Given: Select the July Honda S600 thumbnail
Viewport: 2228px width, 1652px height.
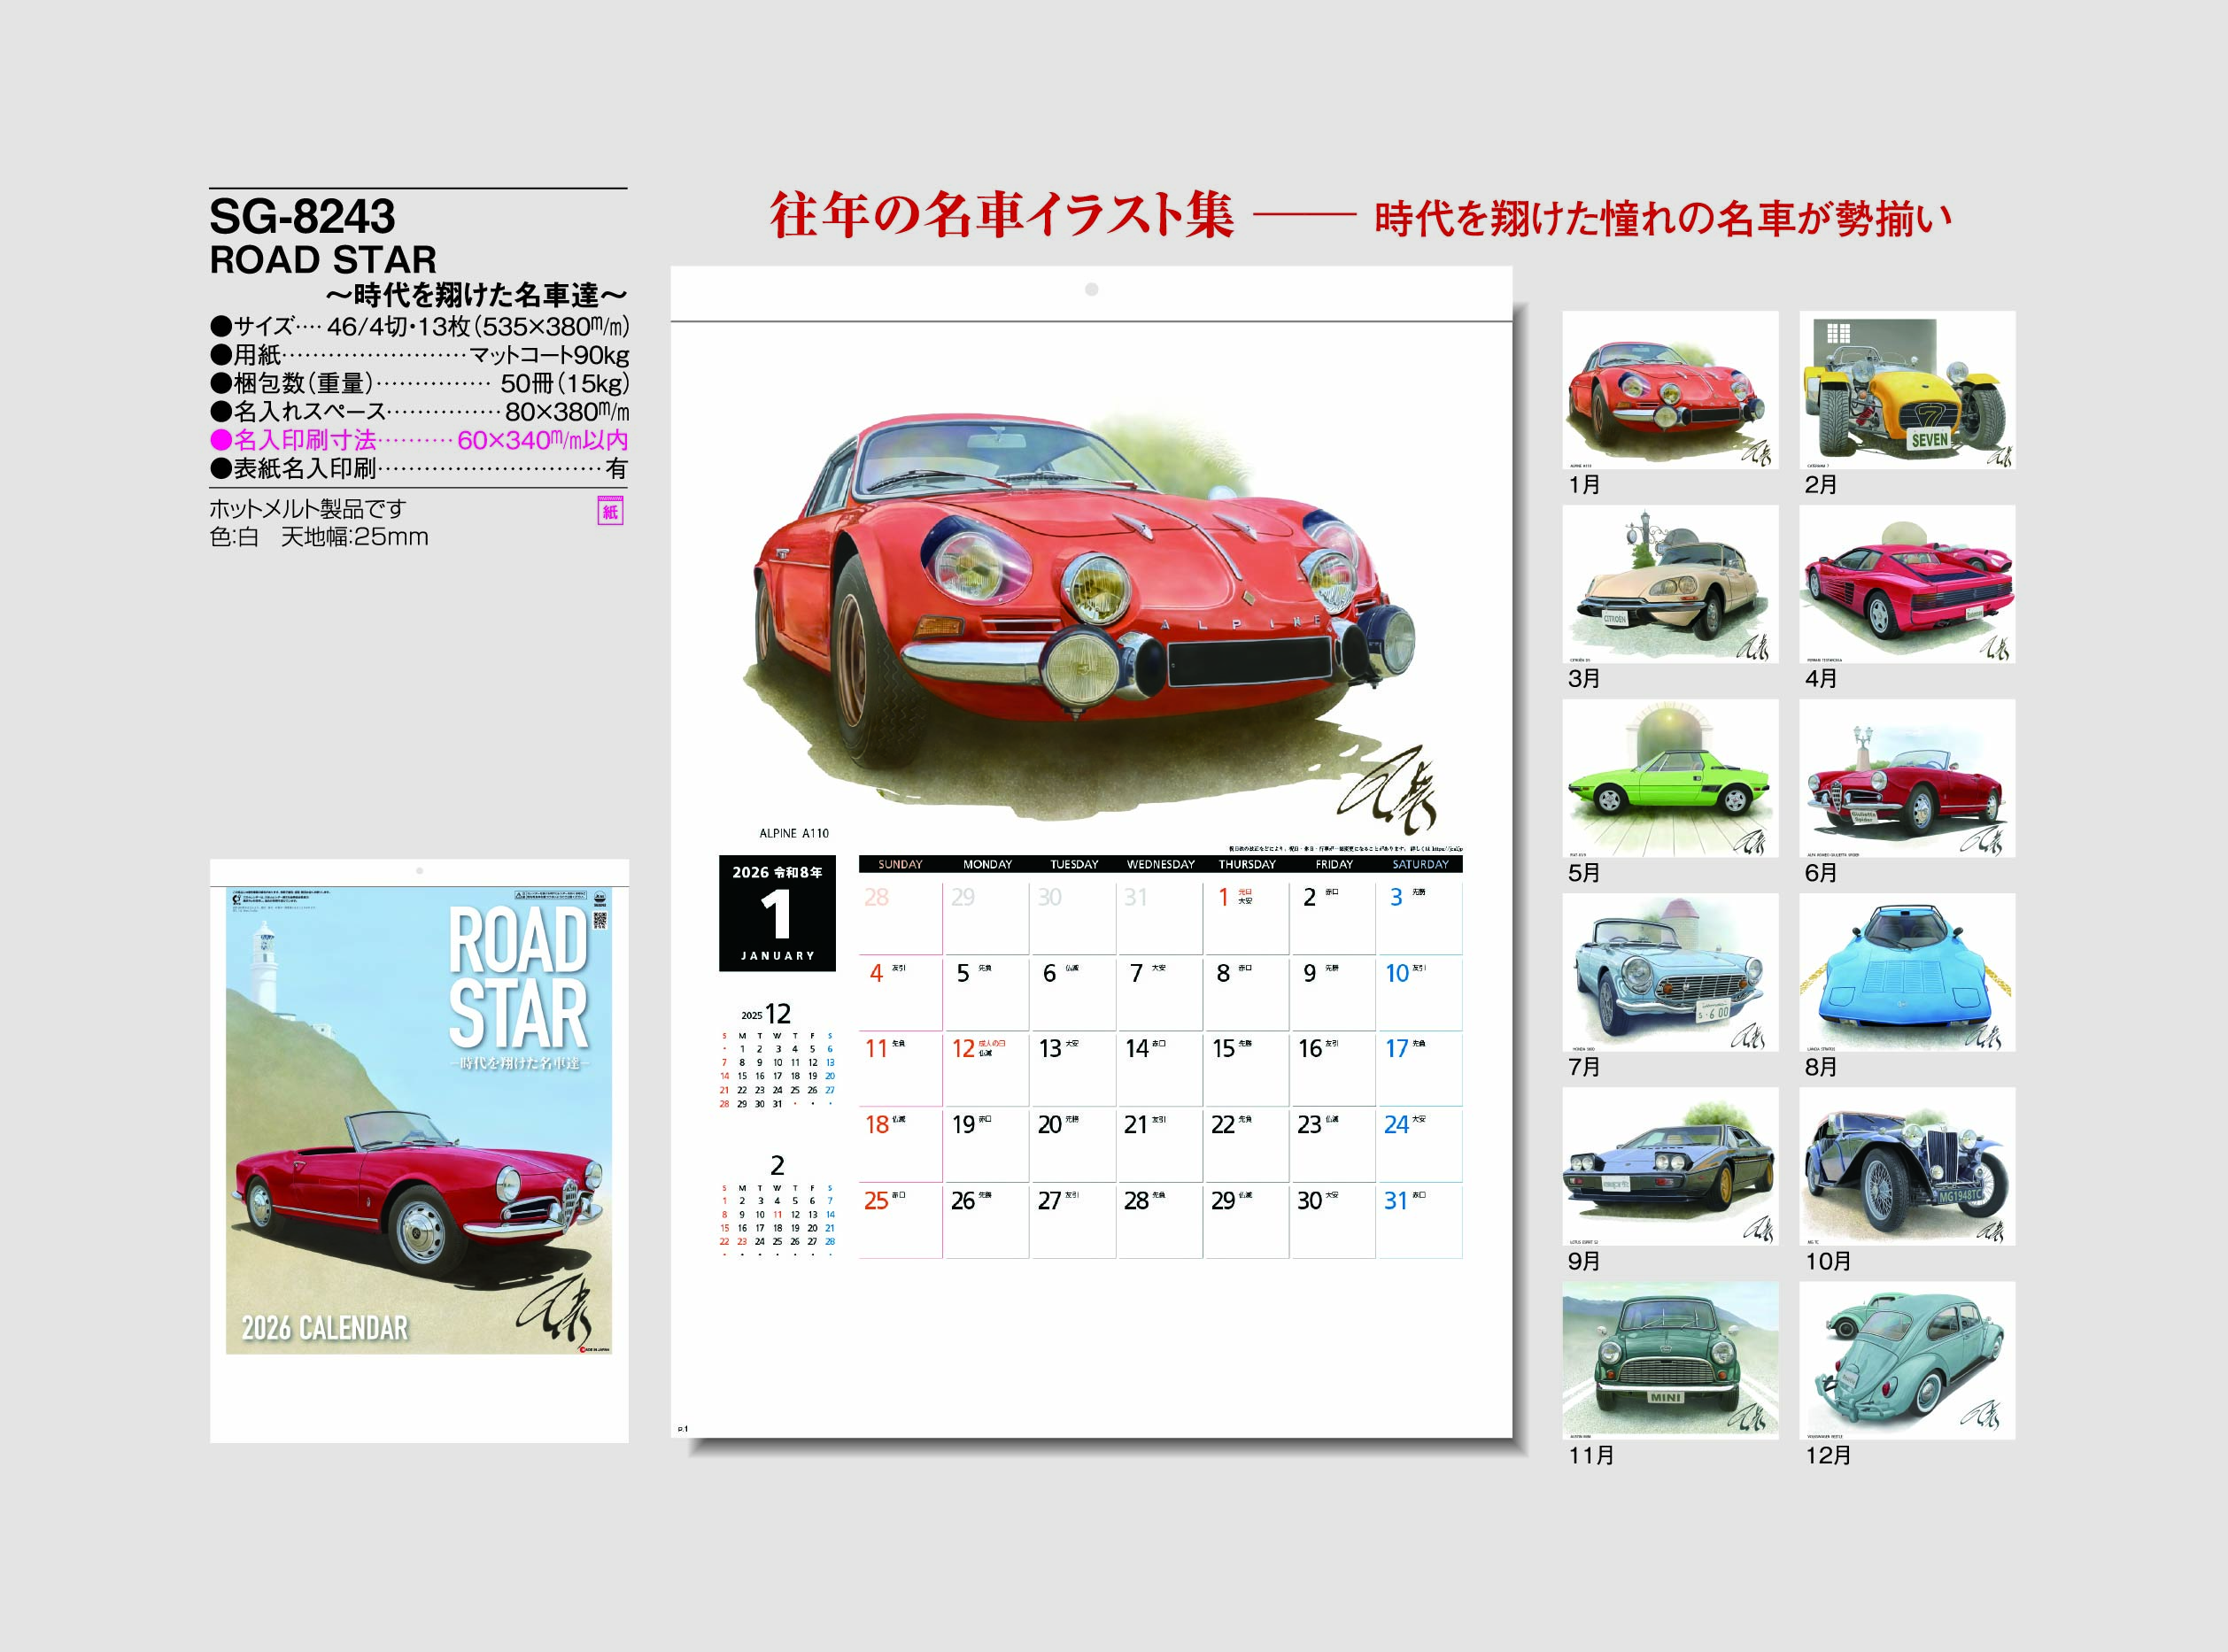Looking at the screenshot, I should [1670, 972].
